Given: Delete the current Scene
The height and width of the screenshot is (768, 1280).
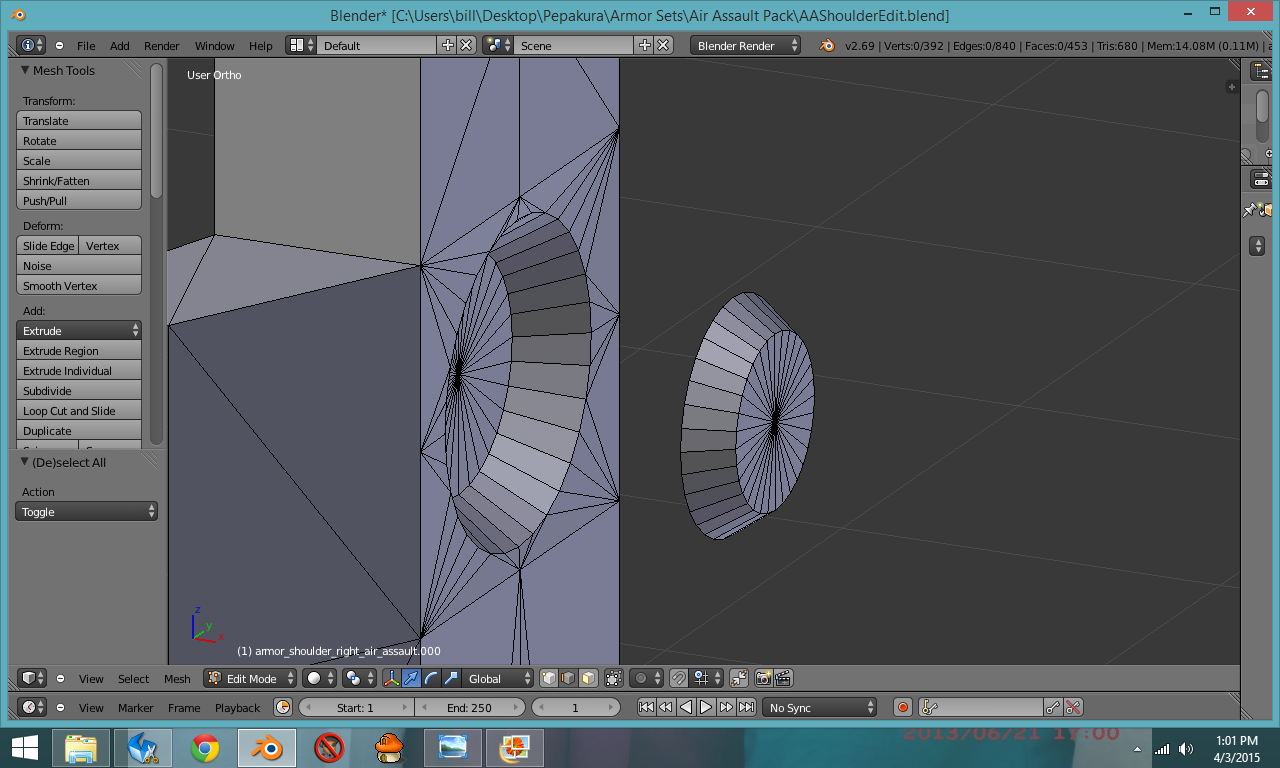Looking at the screenshot, I should click(663, 45).
